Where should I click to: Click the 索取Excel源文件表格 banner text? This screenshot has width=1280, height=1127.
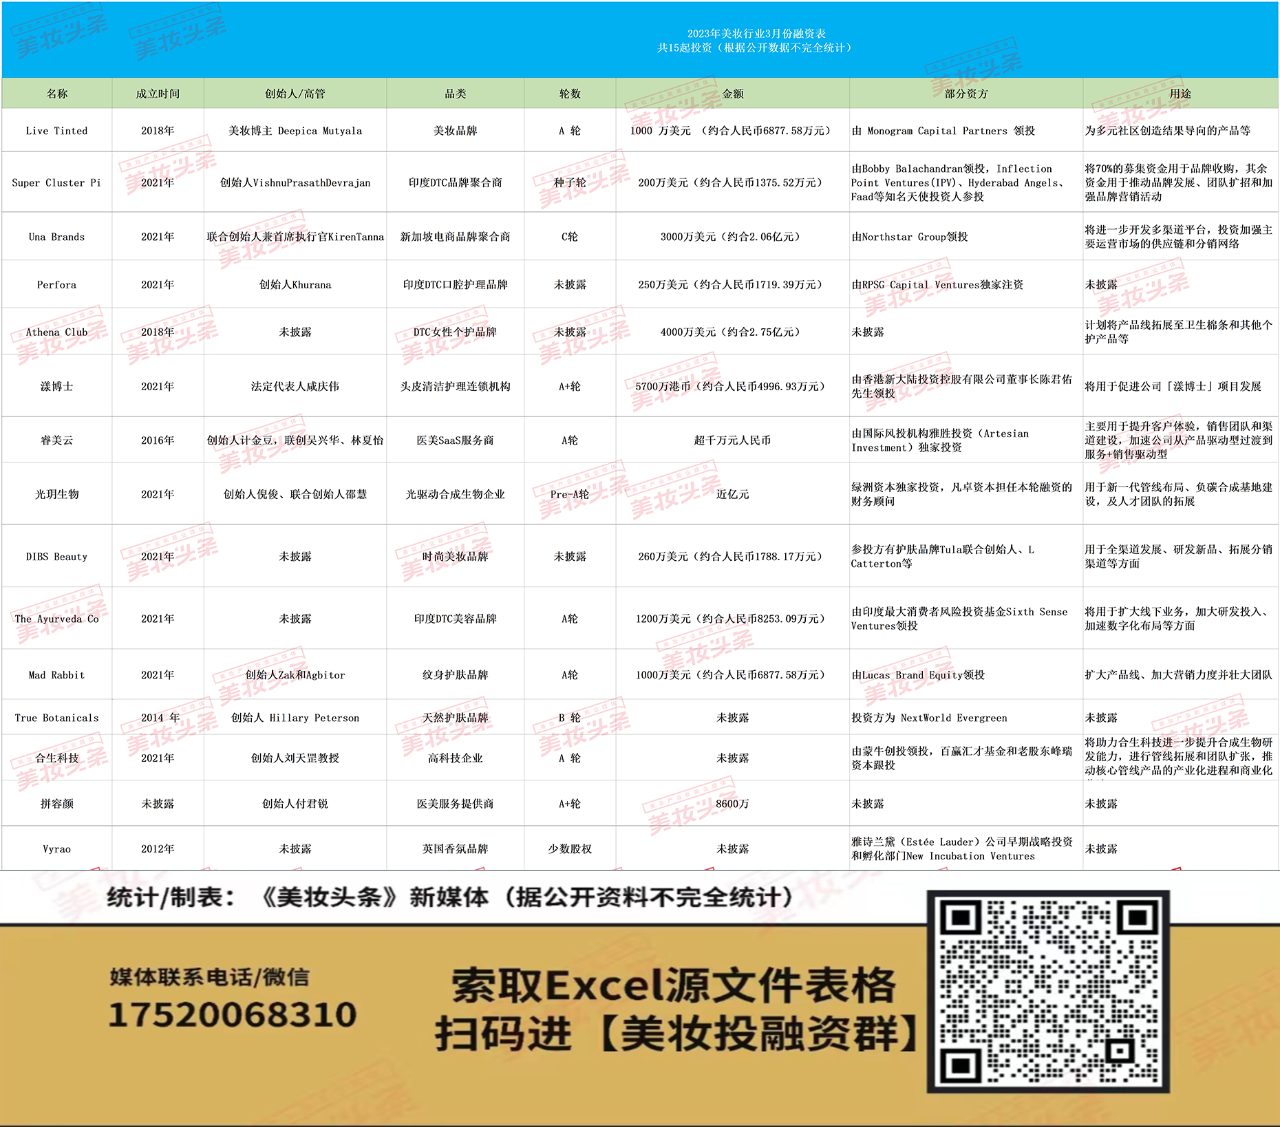[x=673, y=986]
